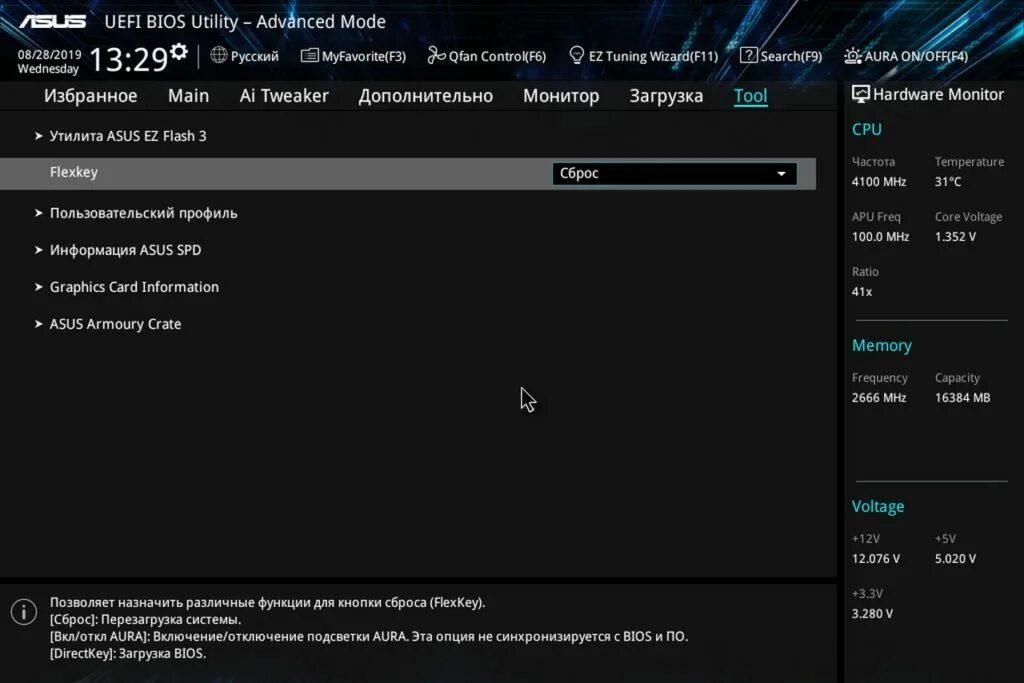Click the gear icon next to the clock

pos(178,51)
